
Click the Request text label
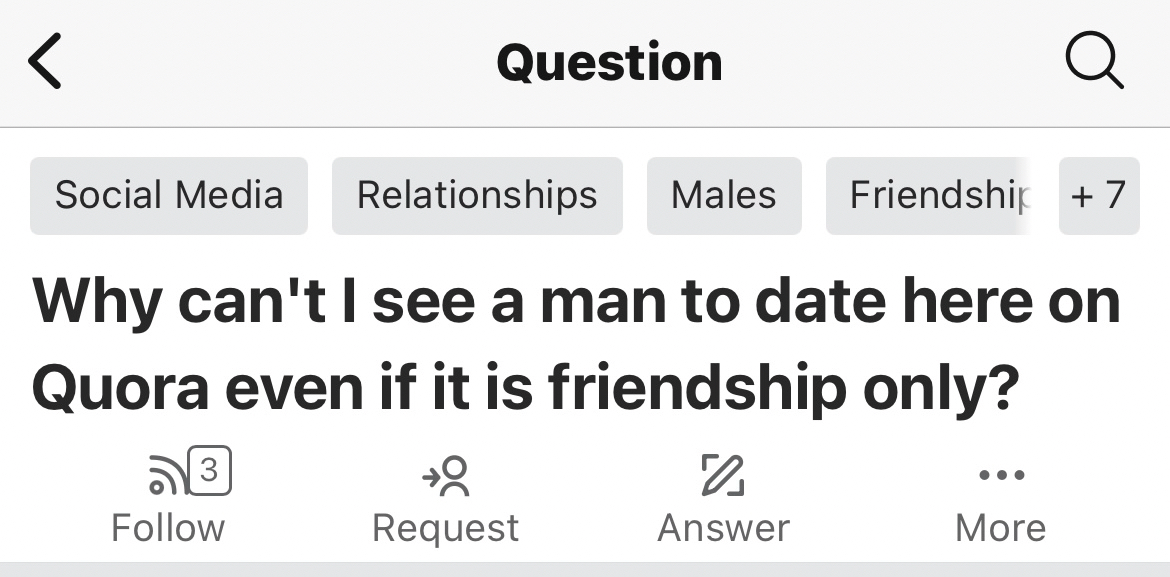(446, 527)
